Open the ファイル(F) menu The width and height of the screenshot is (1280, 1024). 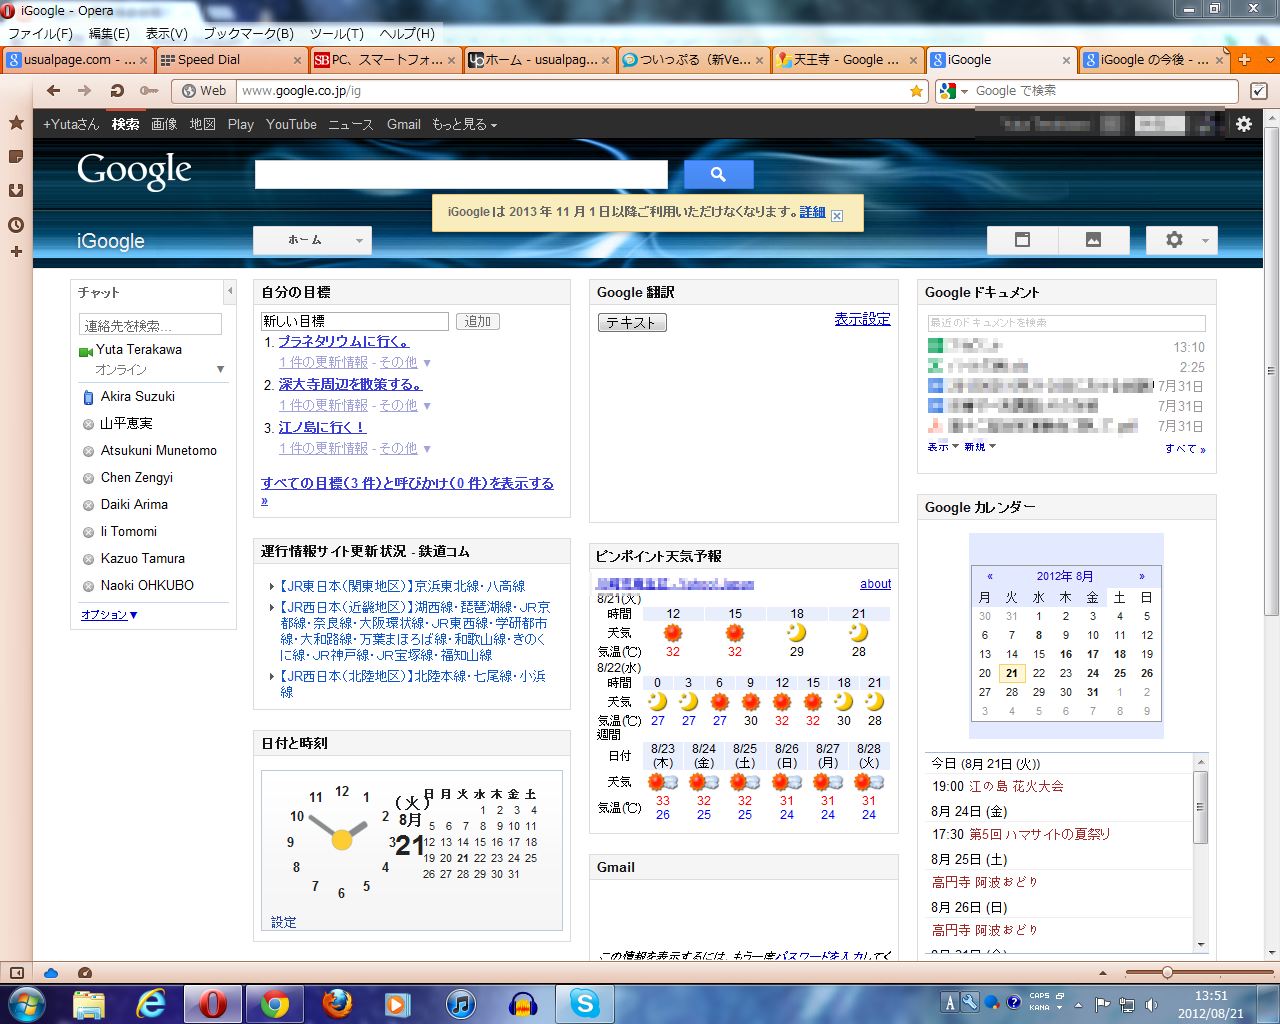40,33
